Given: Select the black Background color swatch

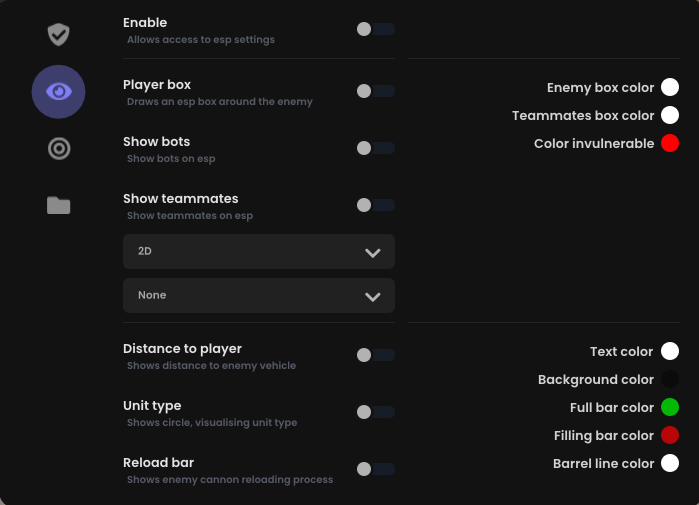Looking at the screenshot, I should 670,379.
